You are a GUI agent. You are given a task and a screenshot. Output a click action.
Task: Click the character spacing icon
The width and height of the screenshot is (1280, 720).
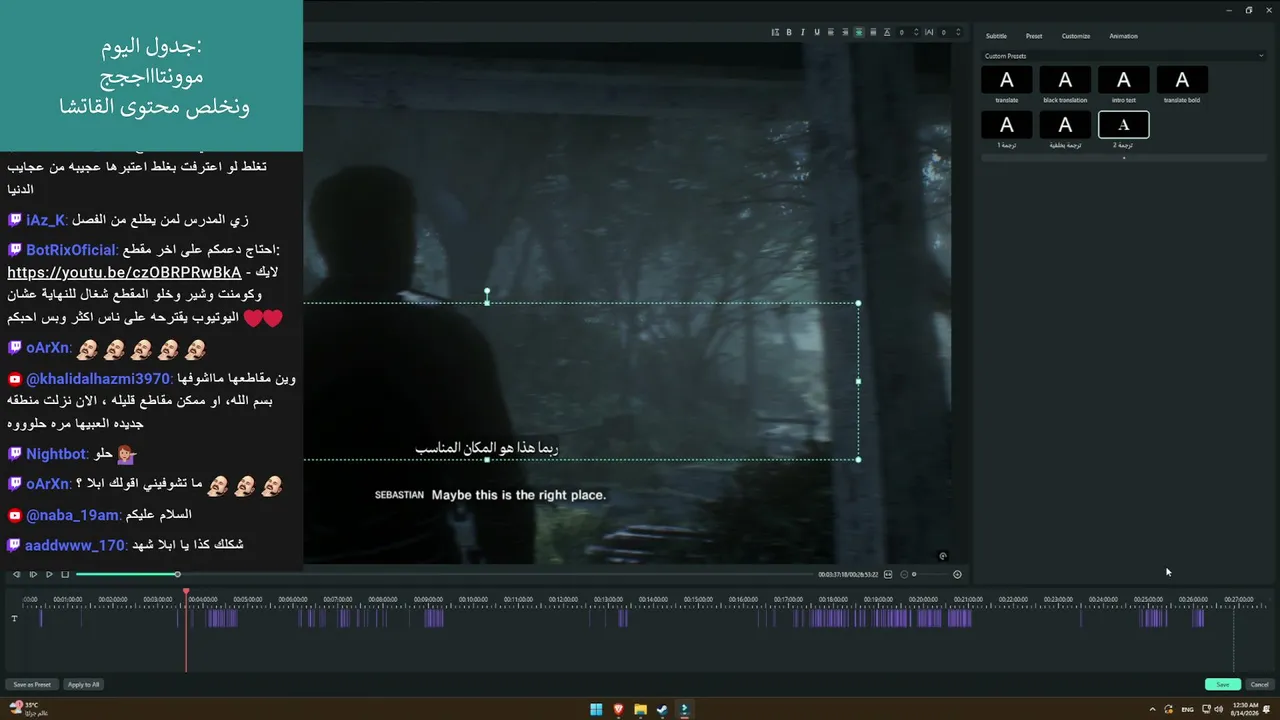(929, 32)
